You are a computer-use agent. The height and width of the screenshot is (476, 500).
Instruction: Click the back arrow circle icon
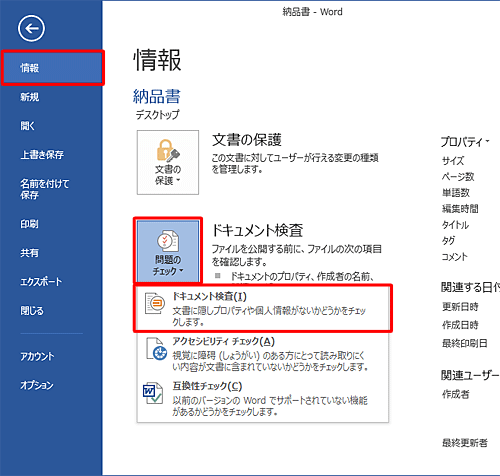click(31, 29)
